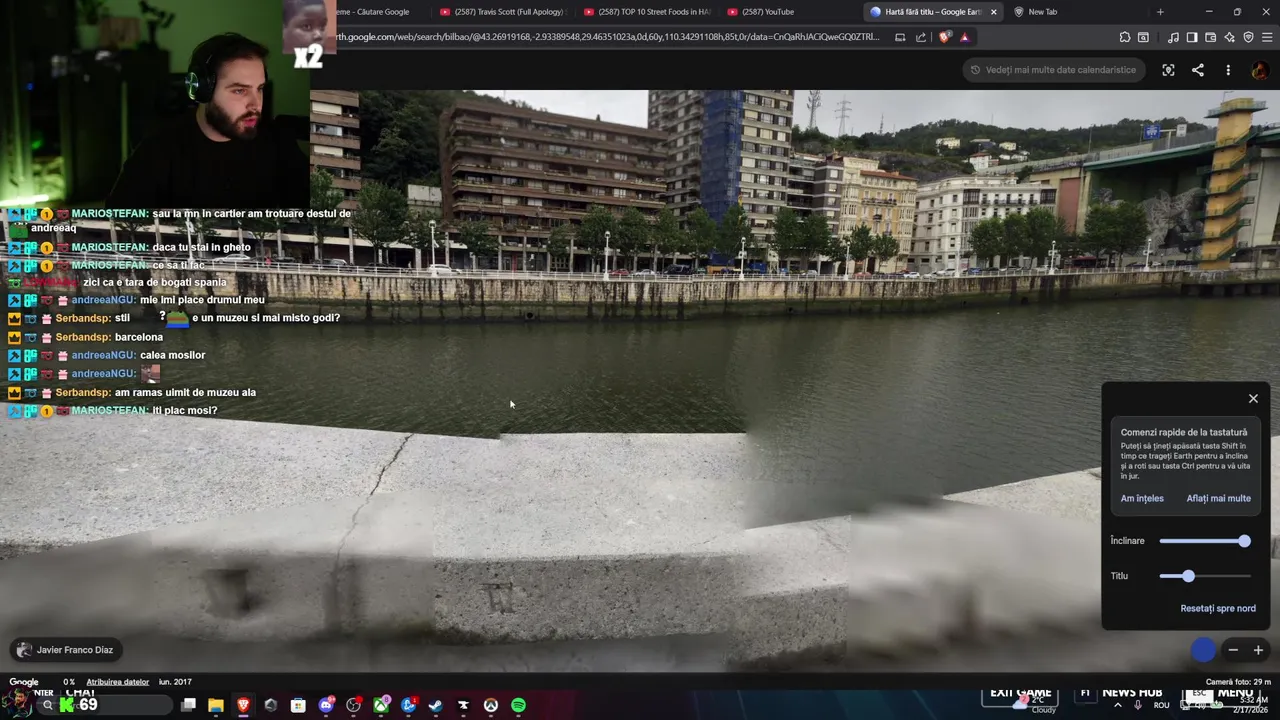Open a new browser tab with plus
1280x720 pixels.
point(1160,12)
